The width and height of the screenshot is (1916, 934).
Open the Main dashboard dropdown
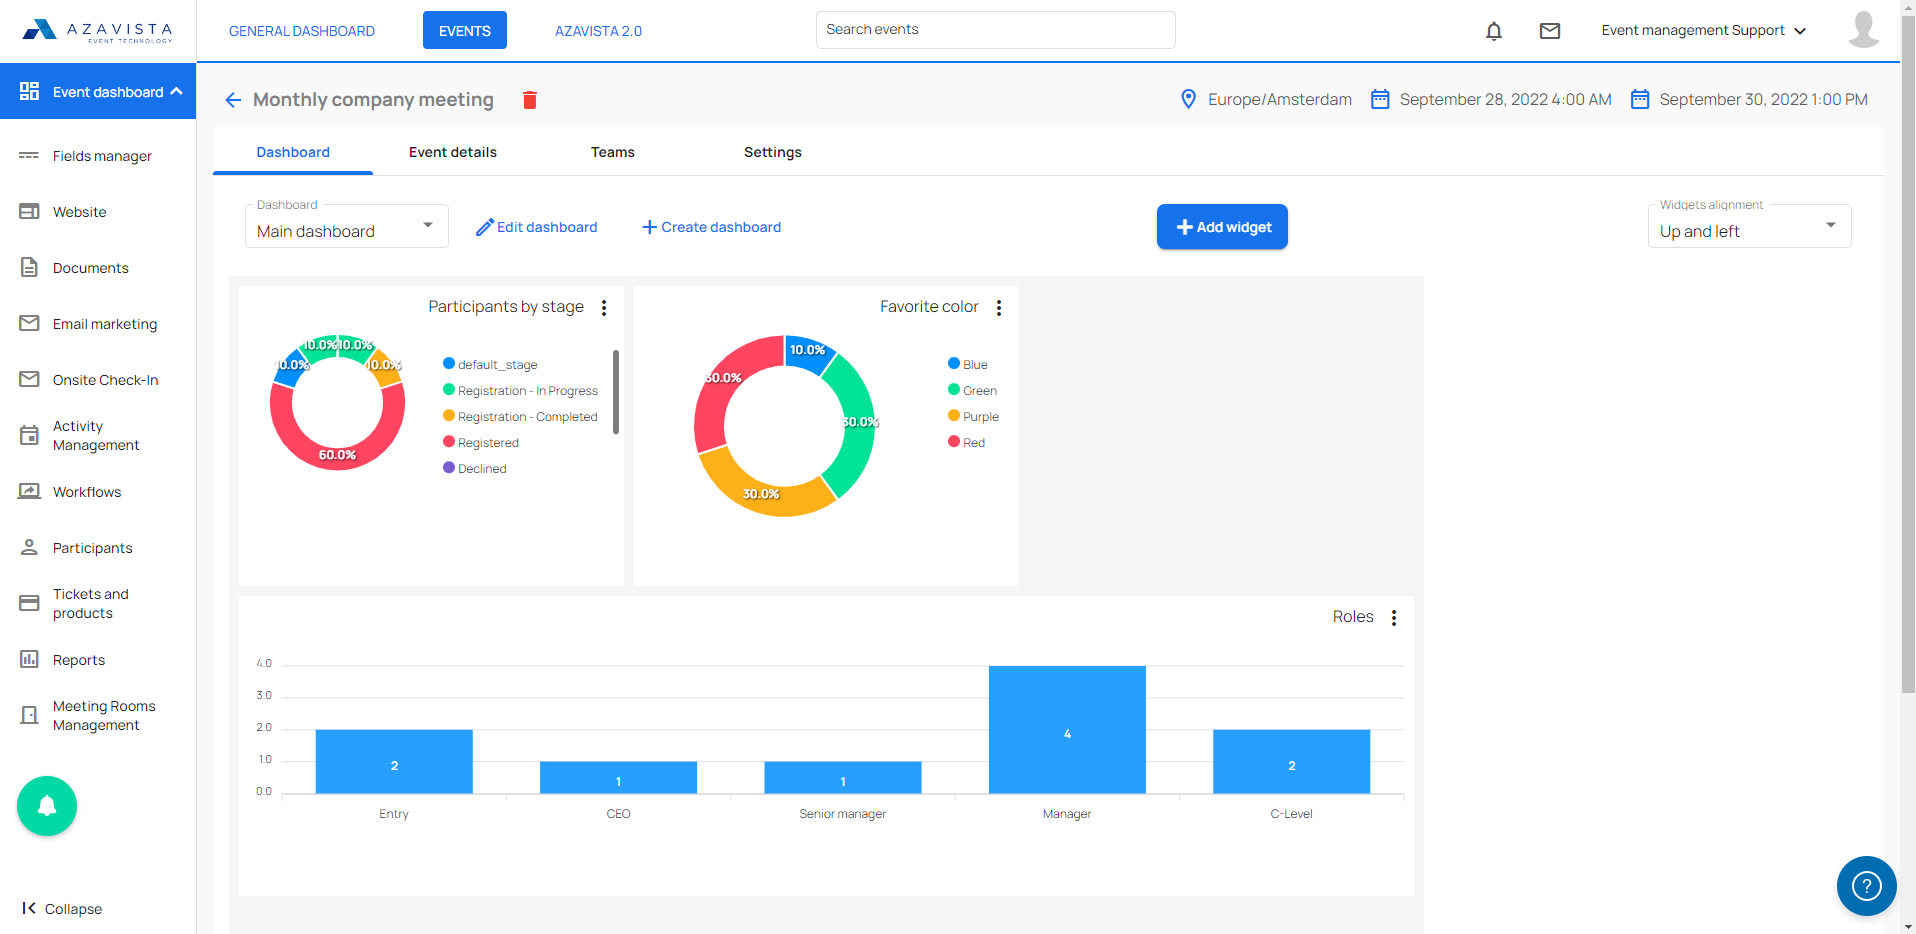tap(346, 226)
